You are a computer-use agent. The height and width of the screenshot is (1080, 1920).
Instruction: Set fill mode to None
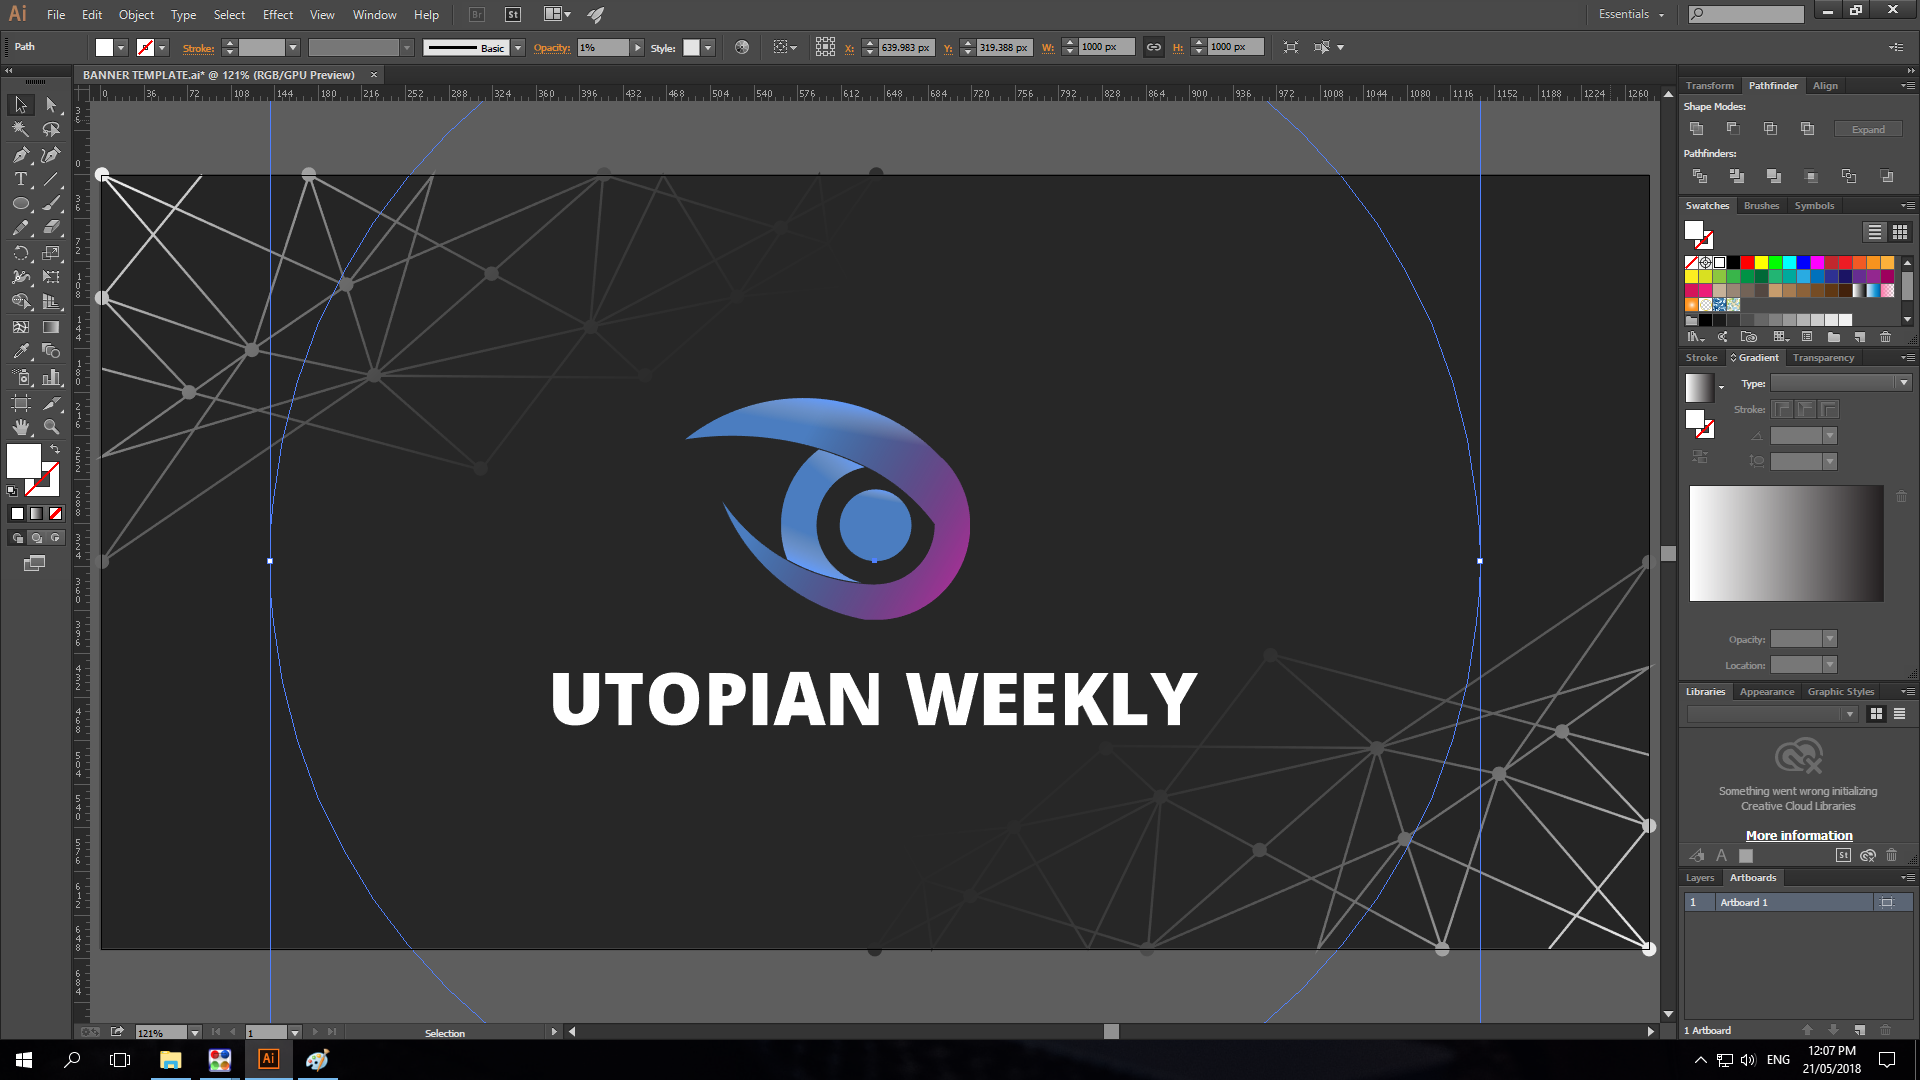[x=56, y=513]
